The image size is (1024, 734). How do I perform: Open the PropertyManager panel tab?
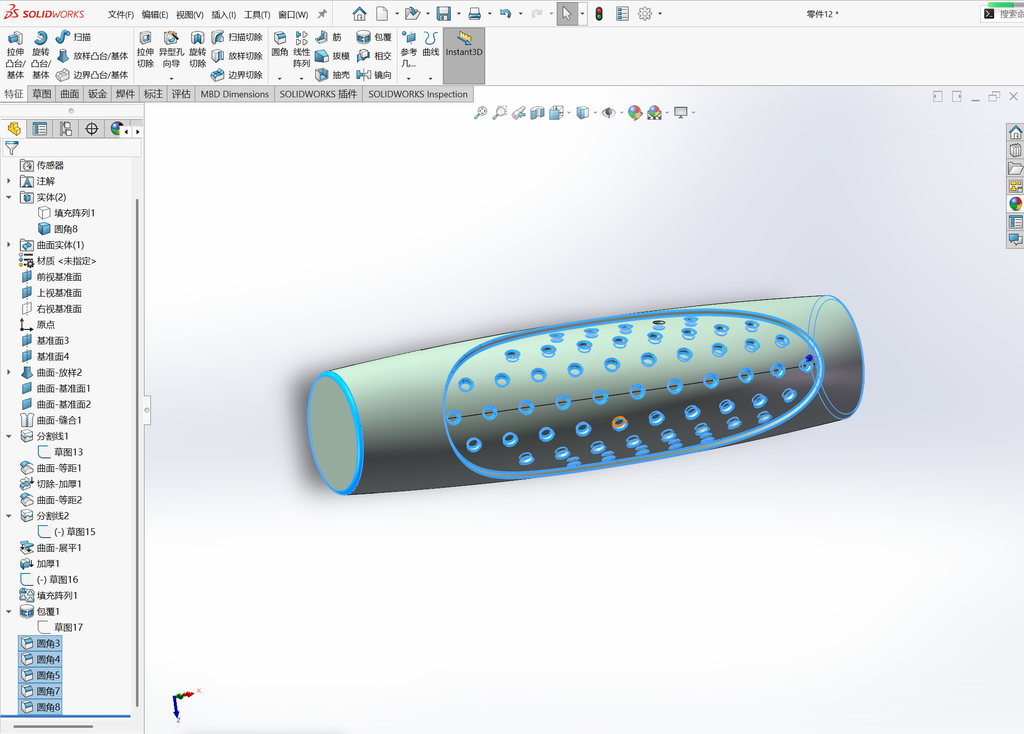click(40, 129)
